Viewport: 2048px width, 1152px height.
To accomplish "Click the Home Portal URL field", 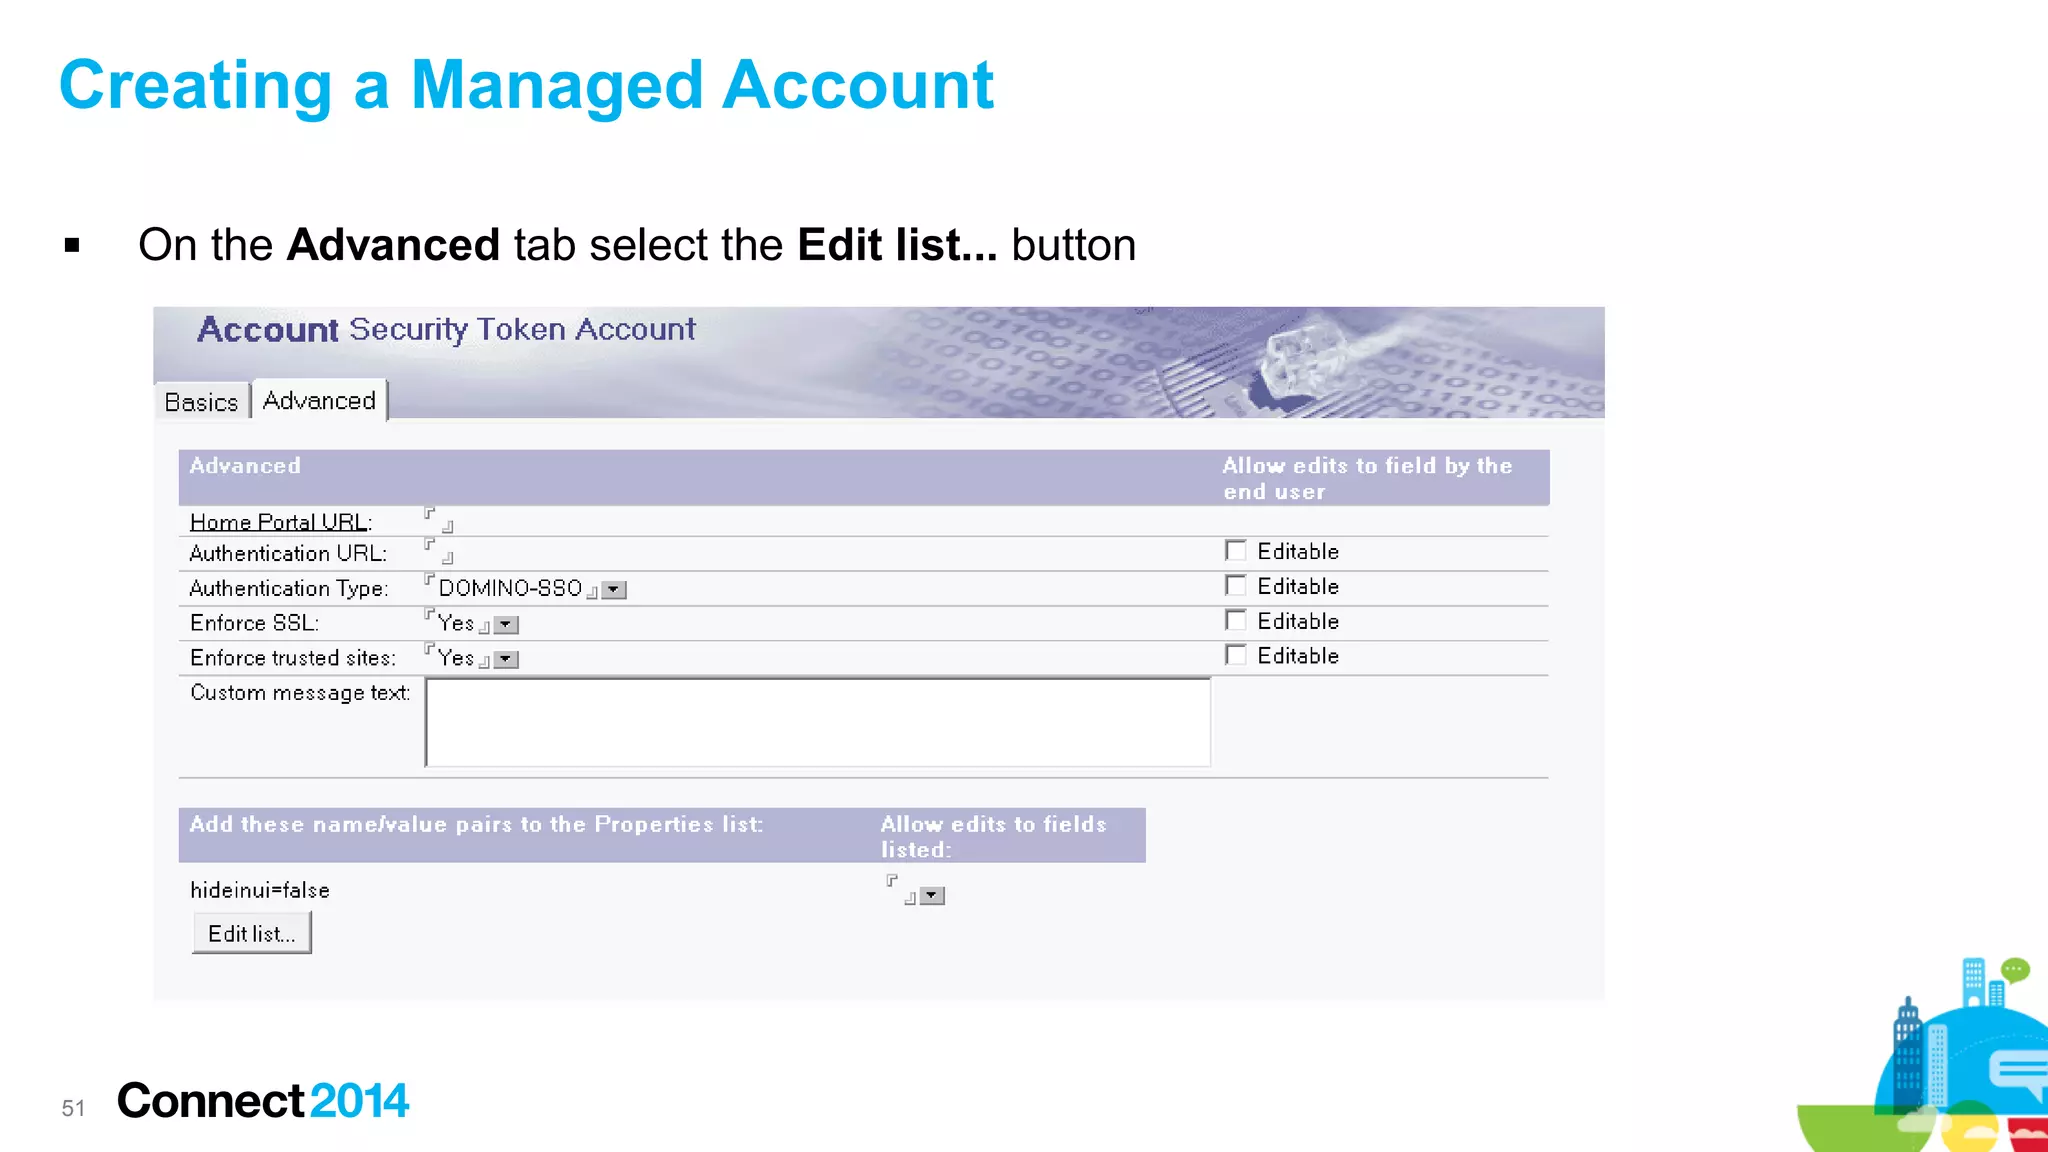I will [x=439, y=519].
